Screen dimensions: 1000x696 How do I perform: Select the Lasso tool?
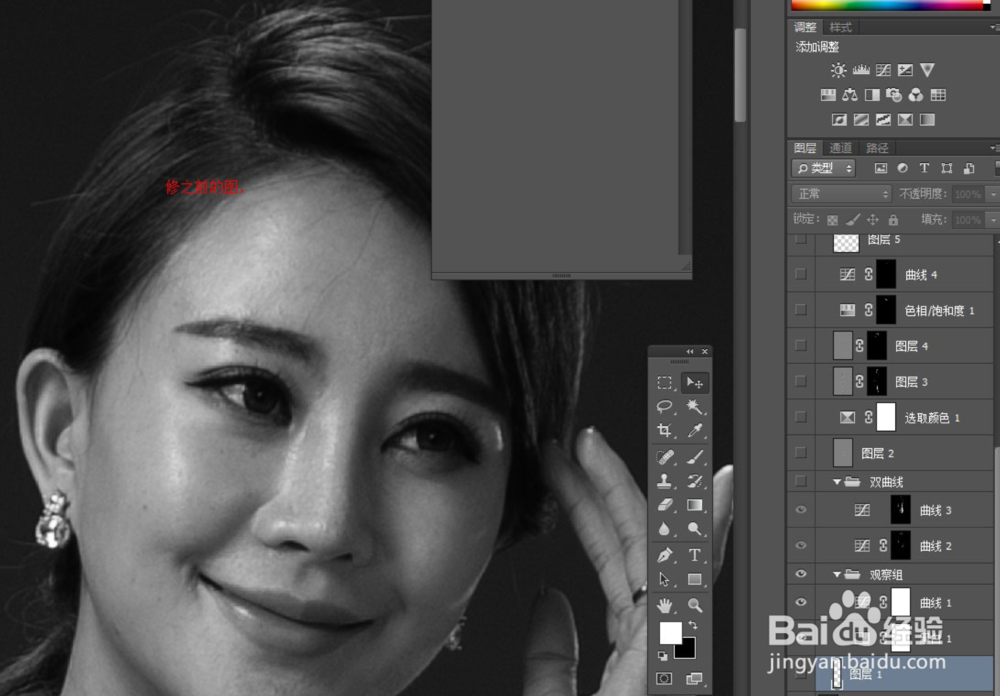pos(665,406)
